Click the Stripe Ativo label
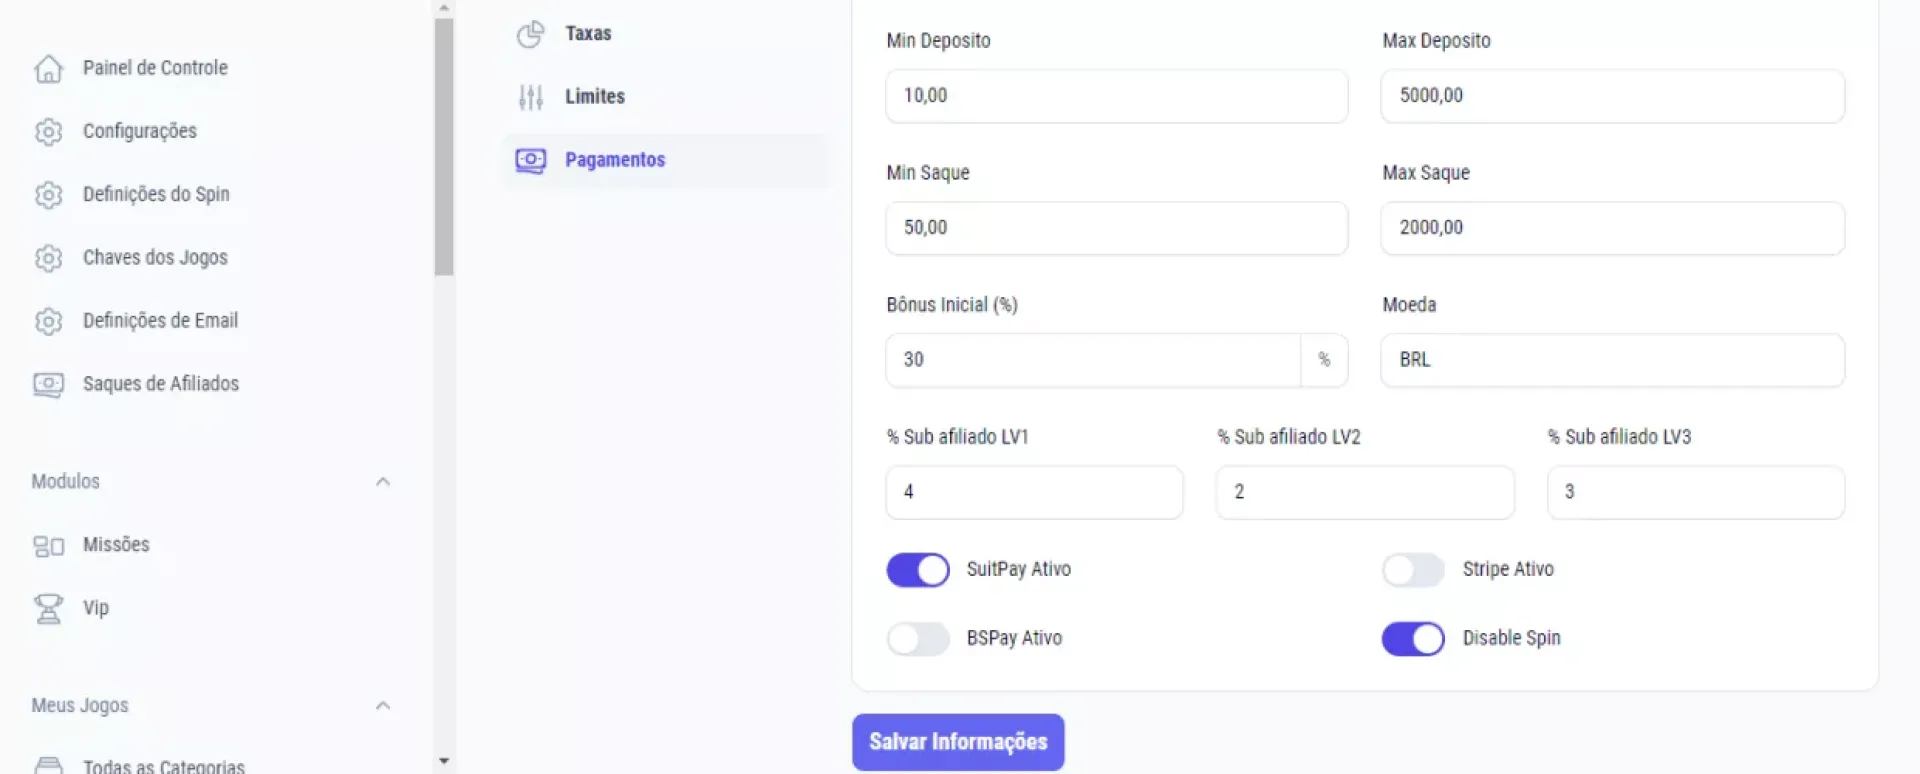The width and height of the screenshot is (1920, 774). [x=1508, y=569]
